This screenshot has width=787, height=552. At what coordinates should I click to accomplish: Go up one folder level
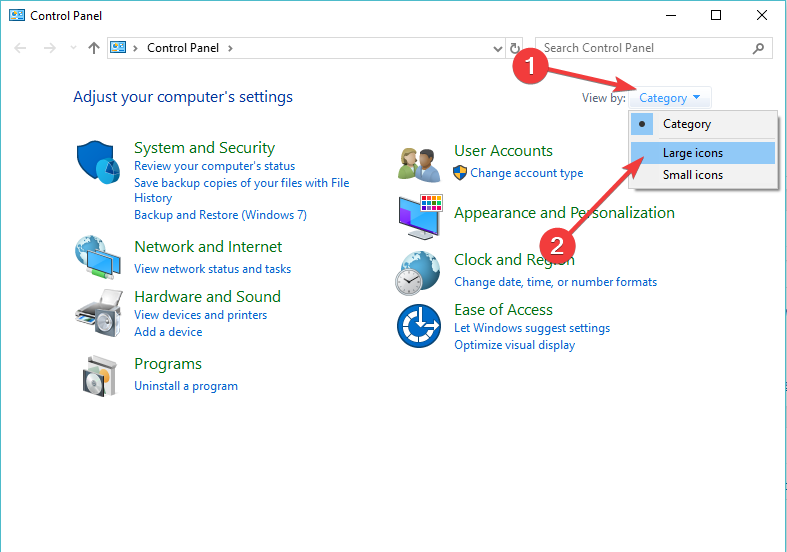(x=93, y=48)
